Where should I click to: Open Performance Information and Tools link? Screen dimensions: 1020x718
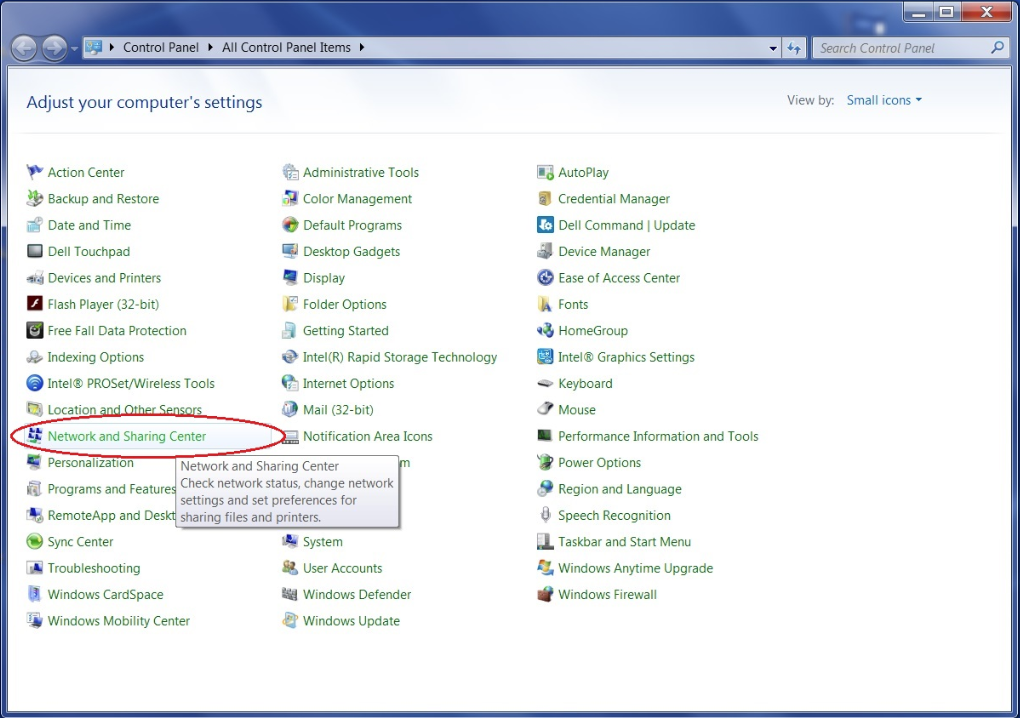coord(658,436)
